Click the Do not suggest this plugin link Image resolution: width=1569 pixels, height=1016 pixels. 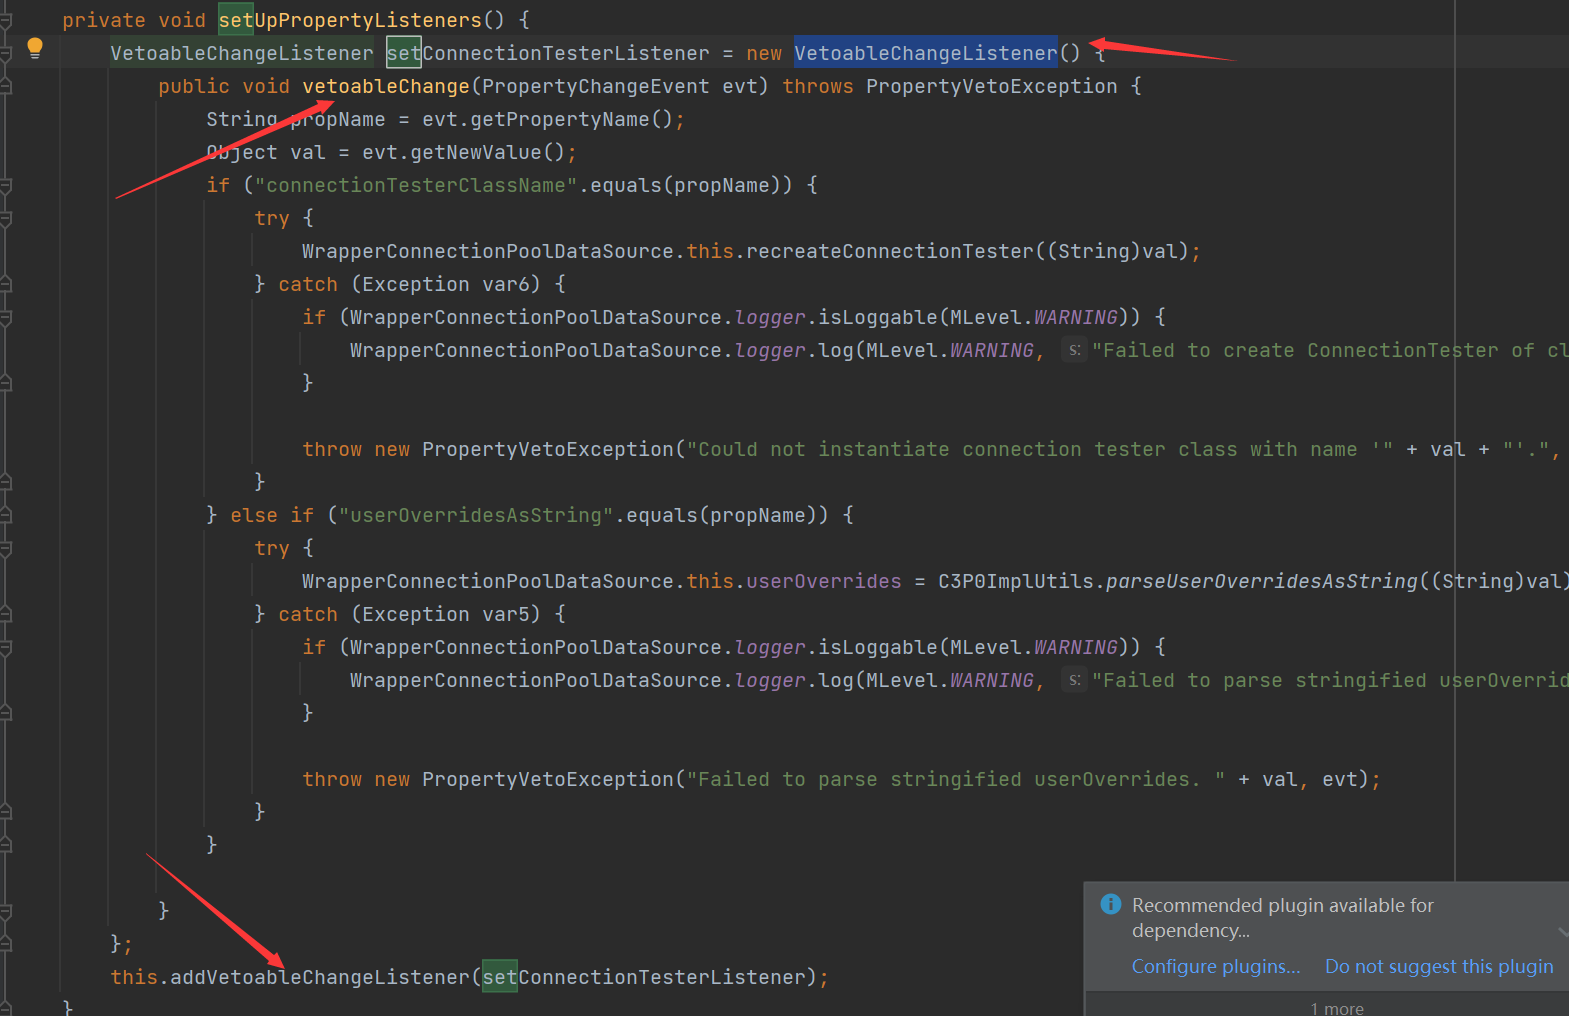click(x=1439, y=966)
